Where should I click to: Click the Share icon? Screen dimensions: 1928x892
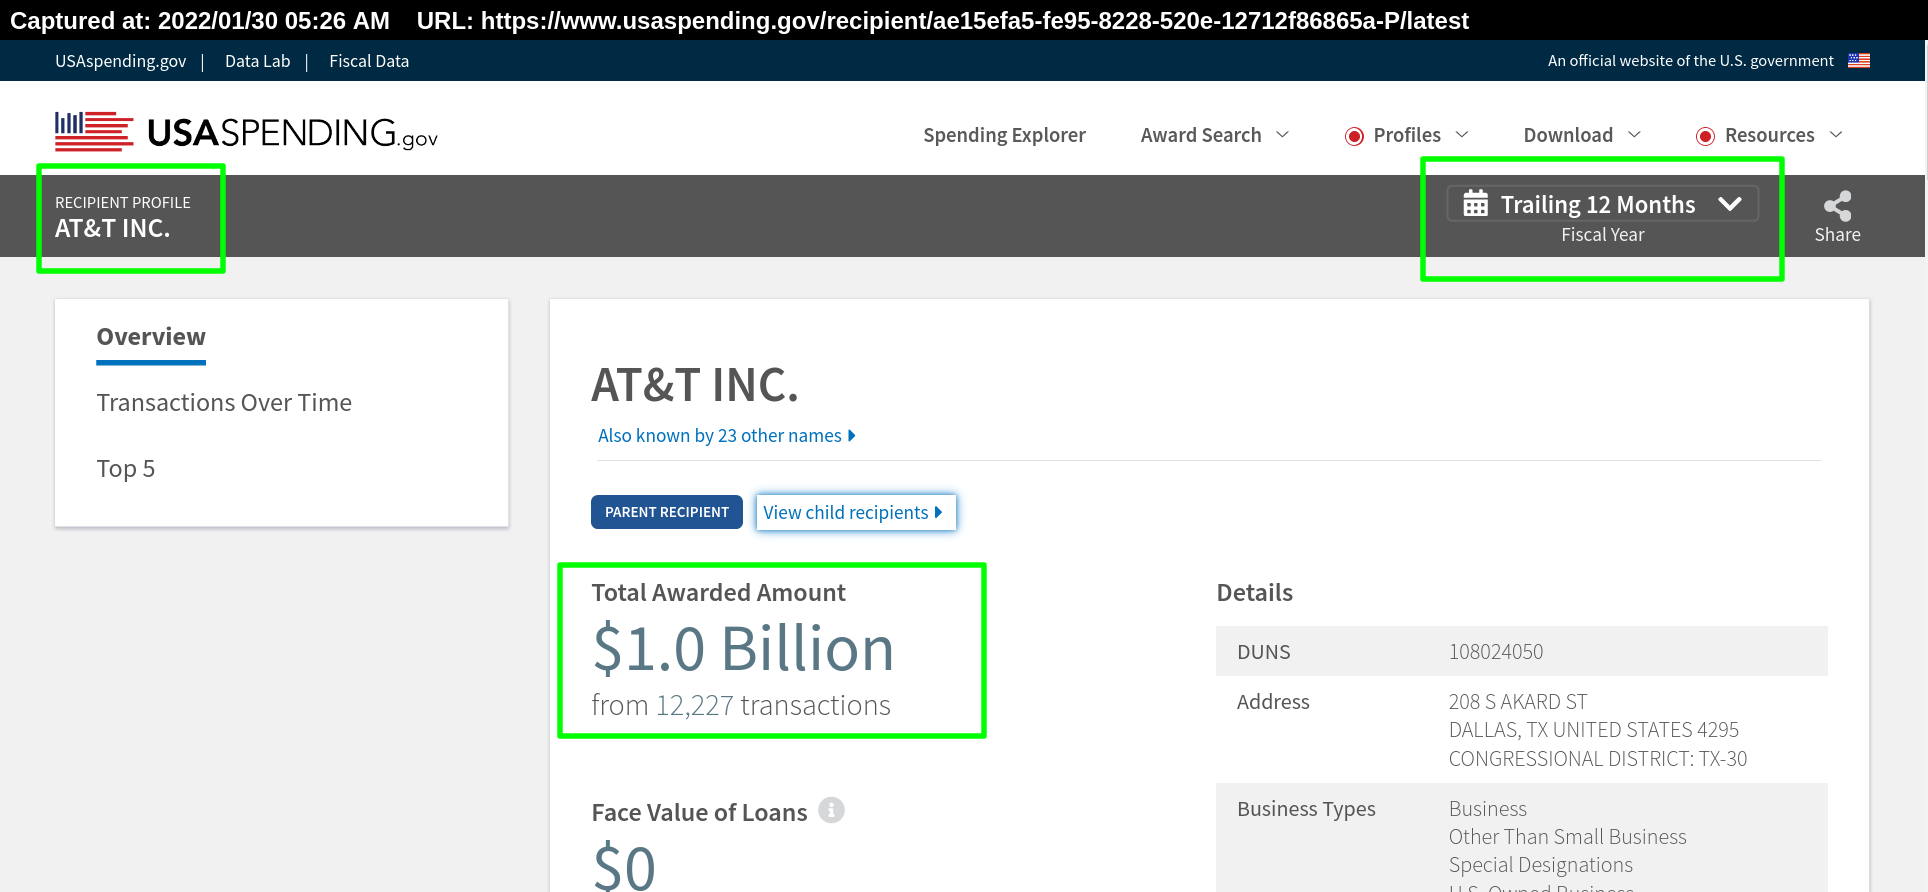click(1837, 206)
